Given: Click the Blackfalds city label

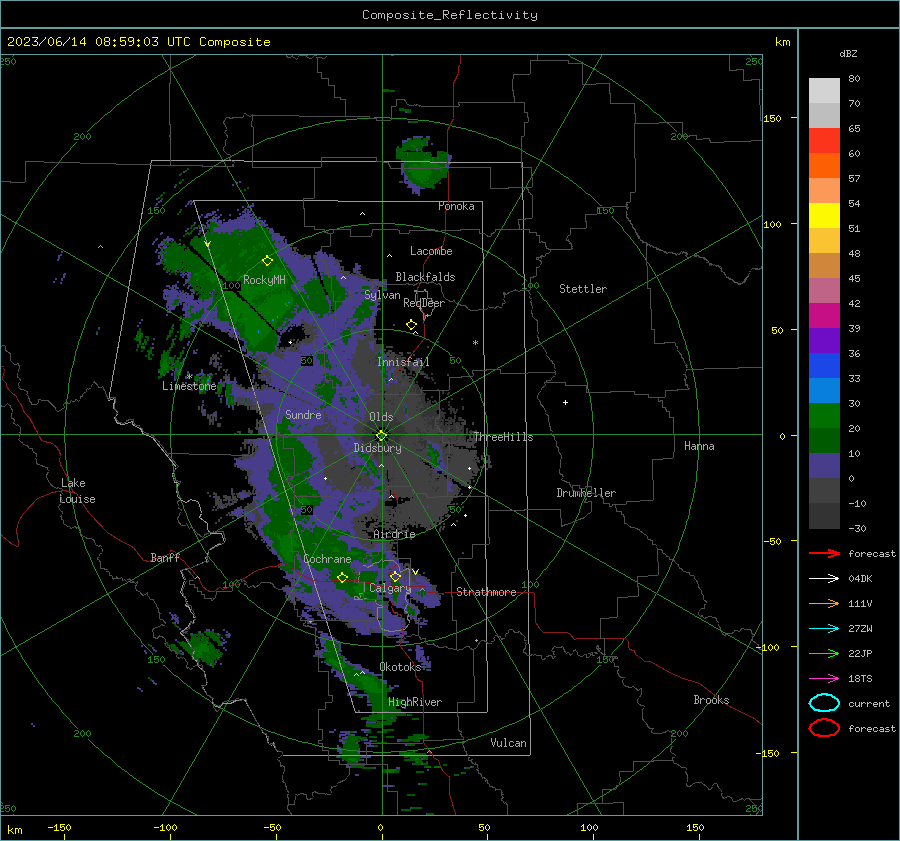Looking at the screenshot, I should tap(425, 277).
